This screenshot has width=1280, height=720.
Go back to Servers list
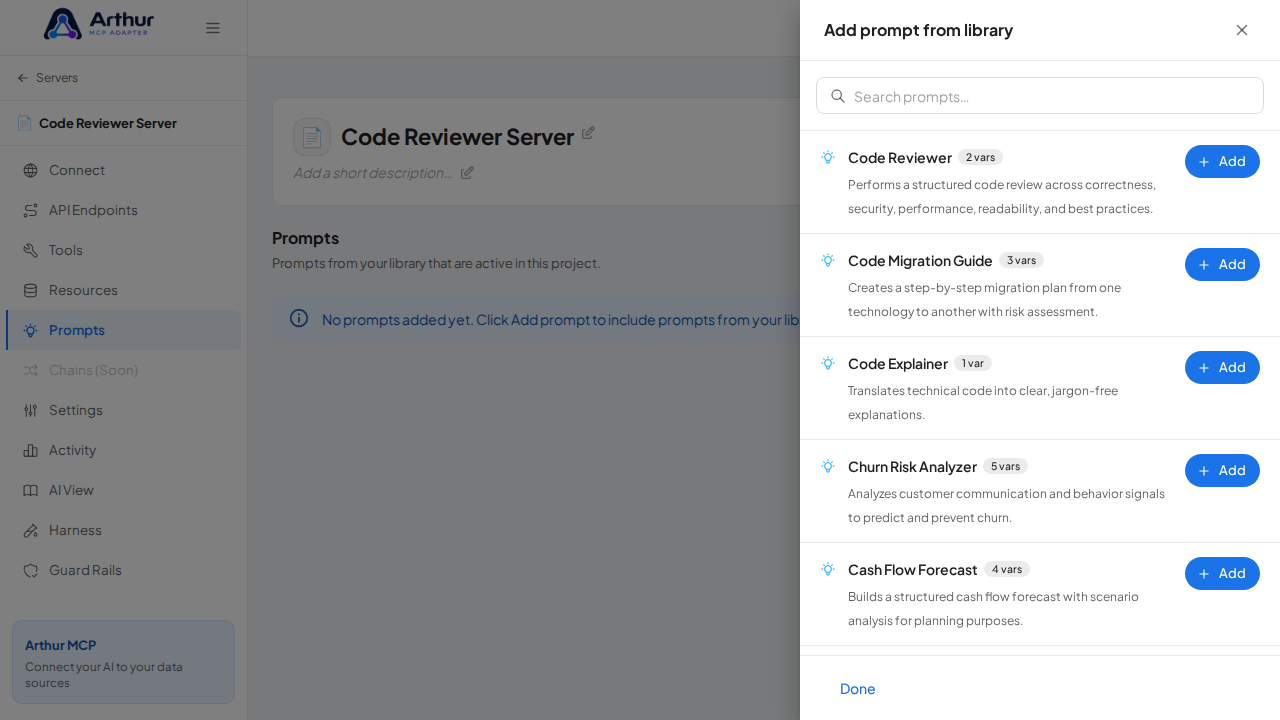(47, 78)
